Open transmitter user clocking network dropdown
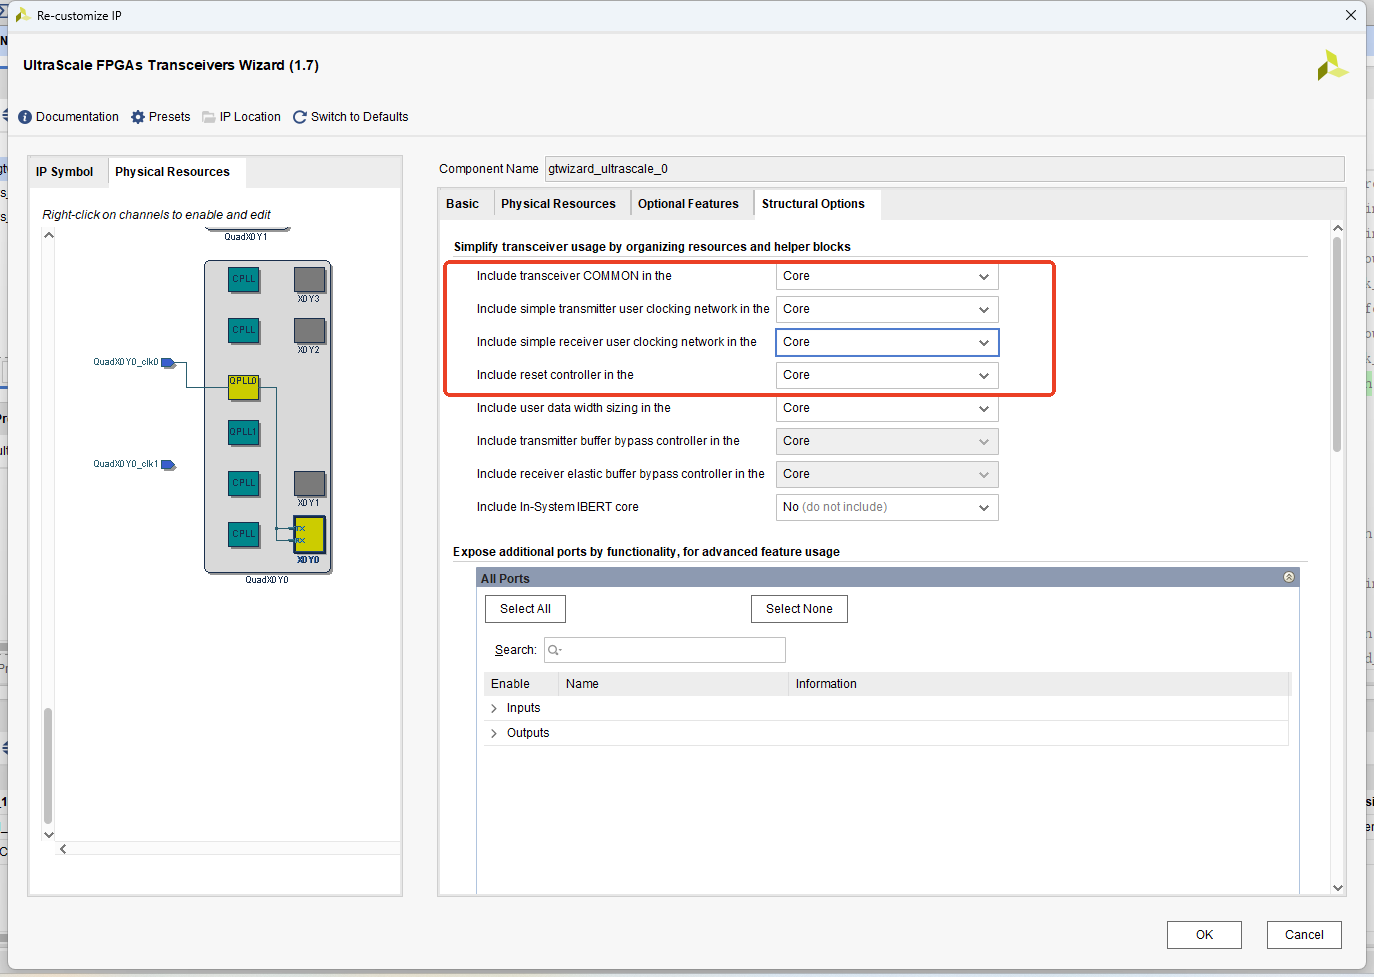The image size is (1374, 977). pos(887,309)
